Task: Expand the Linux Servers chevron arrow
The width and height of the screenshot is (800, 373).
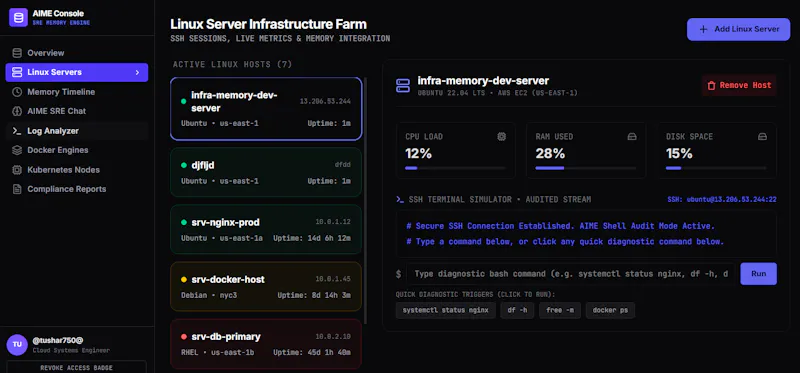Action: 137,72
